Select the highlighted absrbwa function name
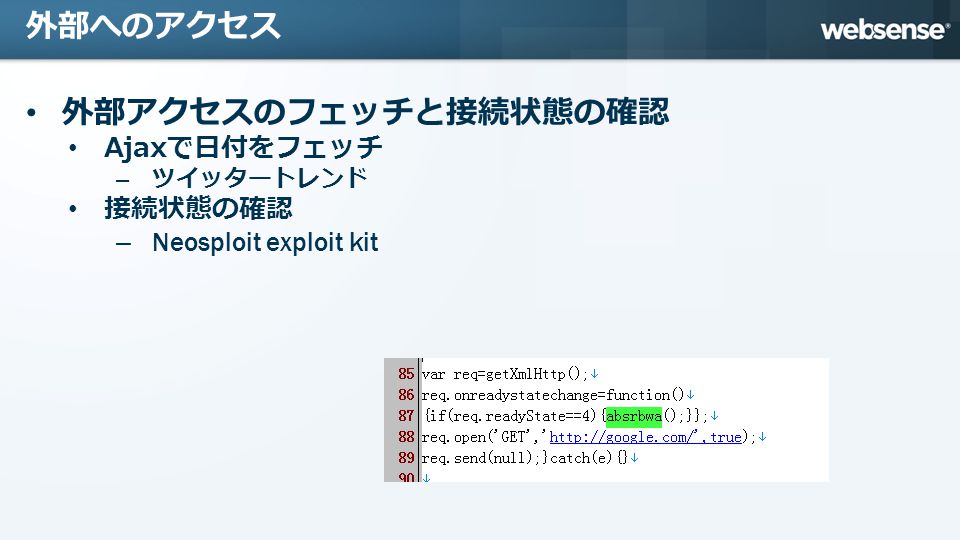The image size is (960, 540). pos(634,416)
